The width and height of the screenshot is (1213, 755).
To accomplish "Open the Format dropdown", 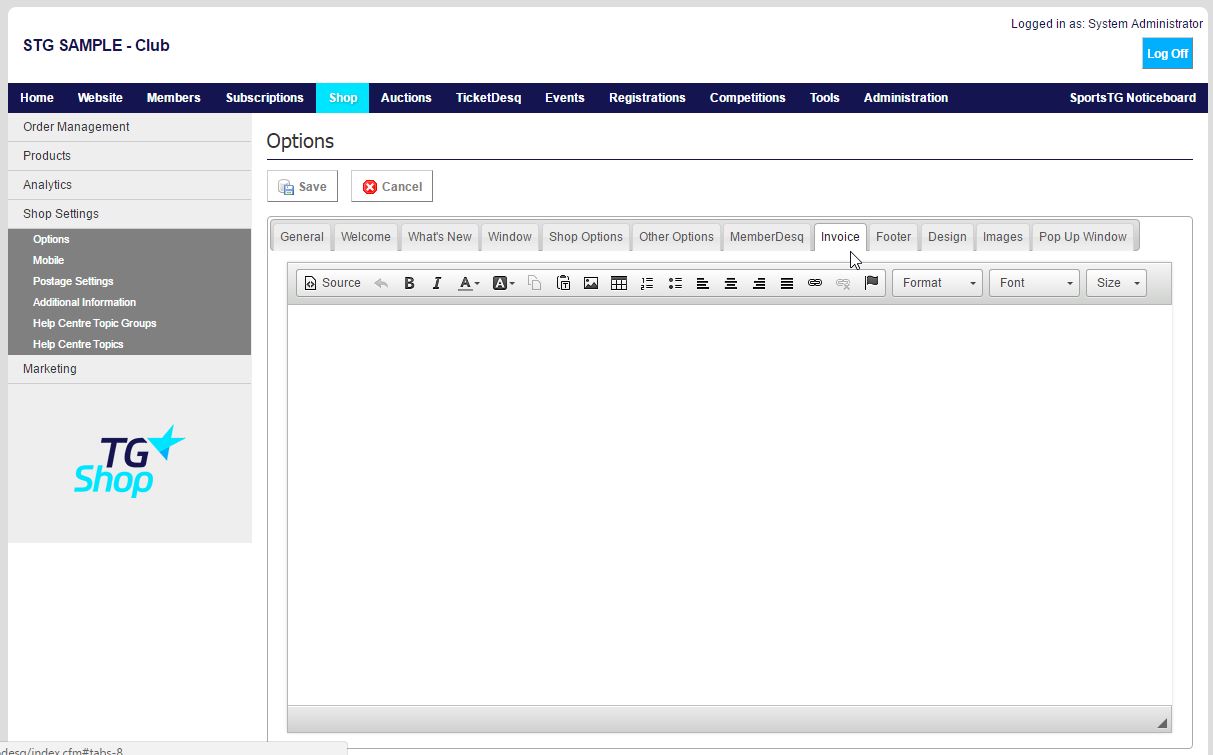I will [937, 283].
